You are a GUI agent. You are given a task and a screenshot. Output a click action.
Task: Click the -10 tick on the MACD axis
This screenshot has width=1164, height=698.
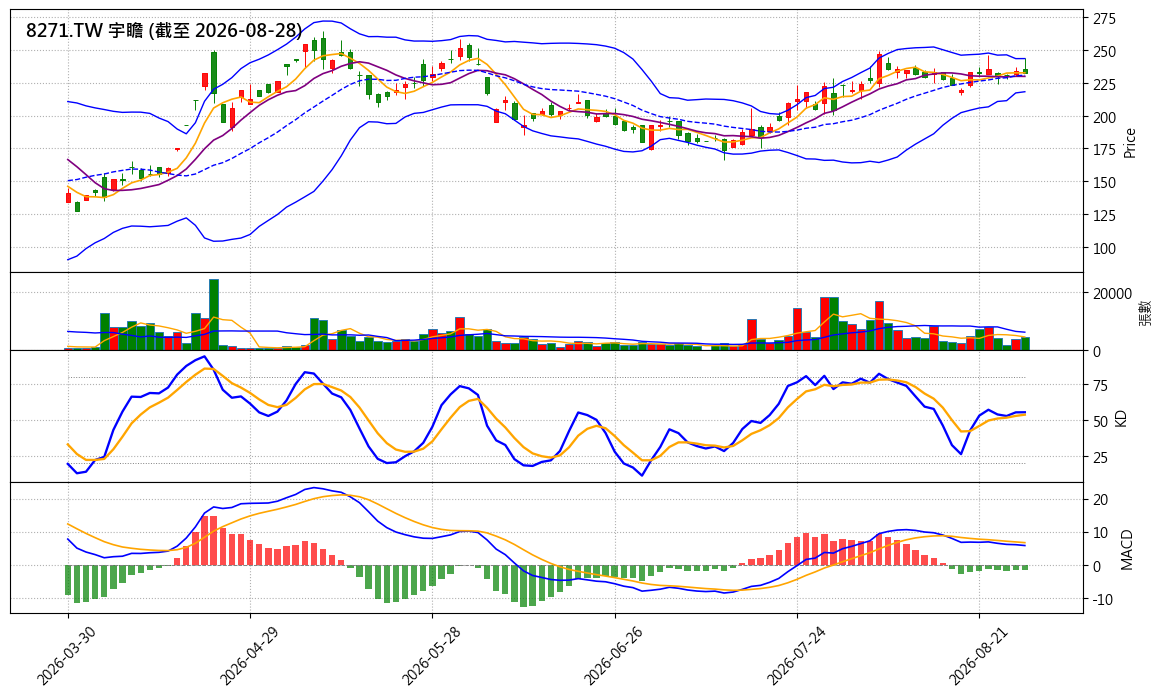(1100, 599)
